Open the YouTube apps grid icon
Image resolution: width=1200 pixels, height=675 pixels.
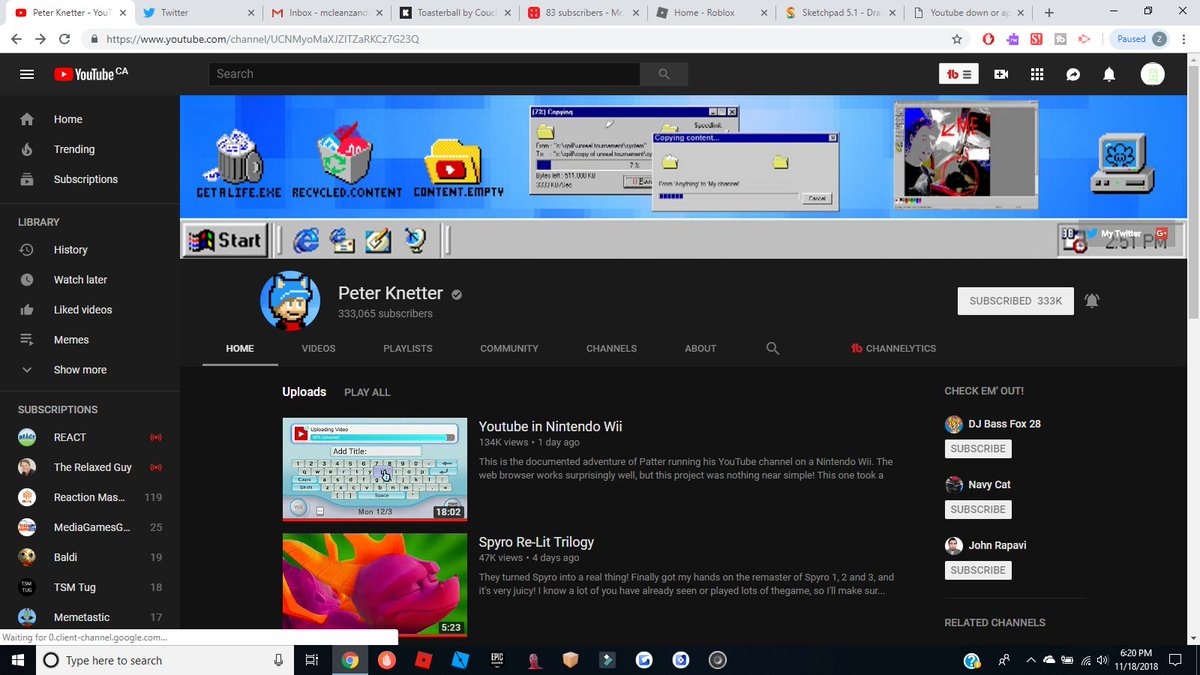pyautogui.click(x=1037, y=74)
